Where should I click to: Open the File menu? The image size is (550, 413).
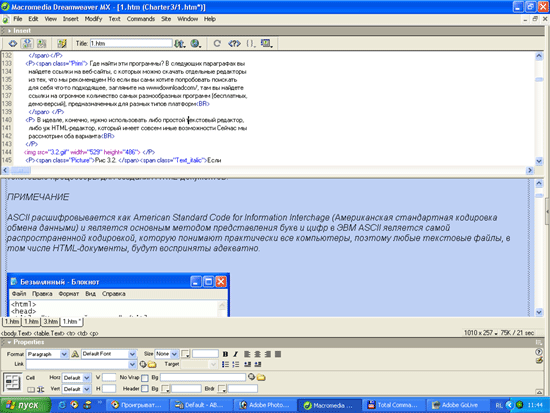tap(18, 19)
